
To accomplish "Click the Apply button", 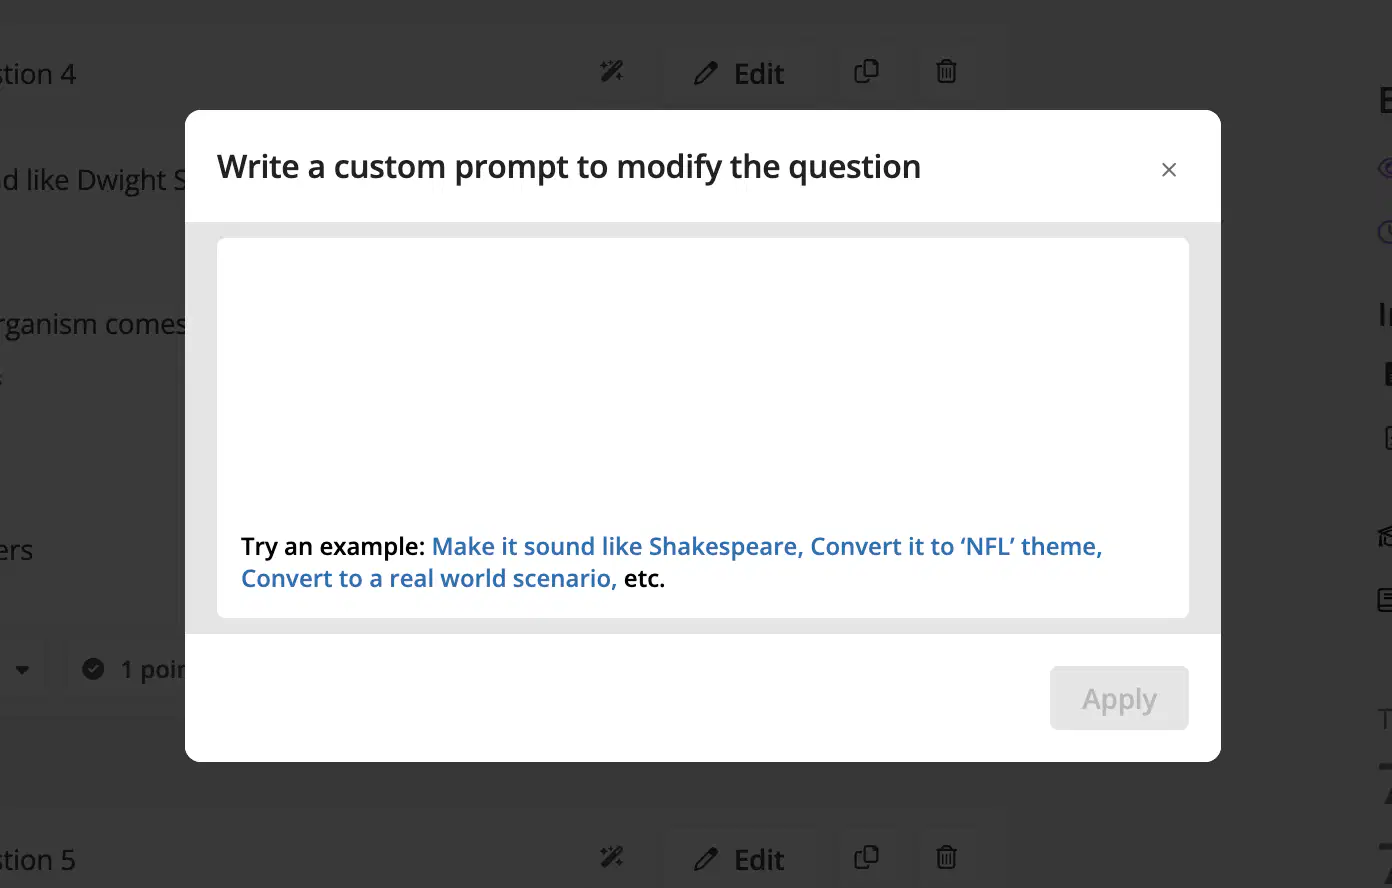I will point(1119,698).
